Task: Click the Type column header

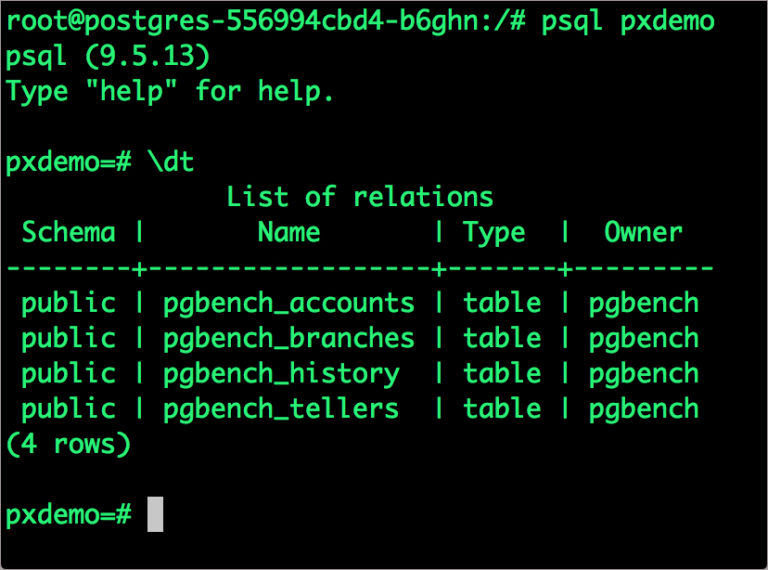Action: [x=494, y=233]
